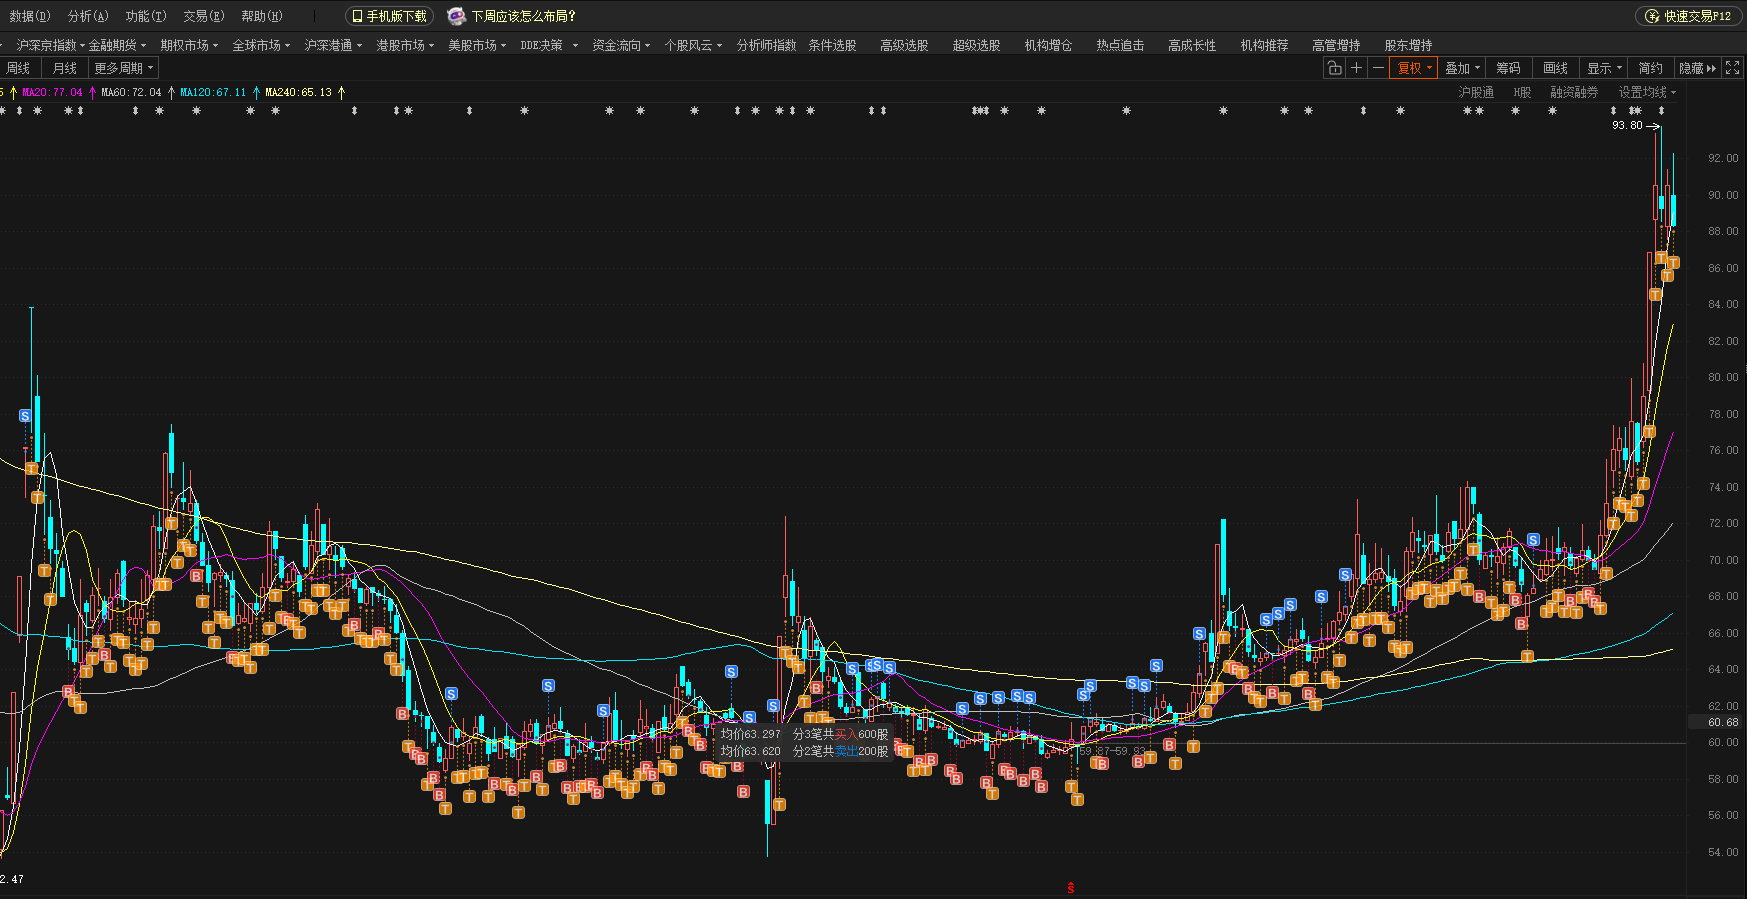The width and height of the screenshot is (1747, 899).
Task: Click MA60:72.04 label
Action: pyautogui.click(x=131, y=92)
